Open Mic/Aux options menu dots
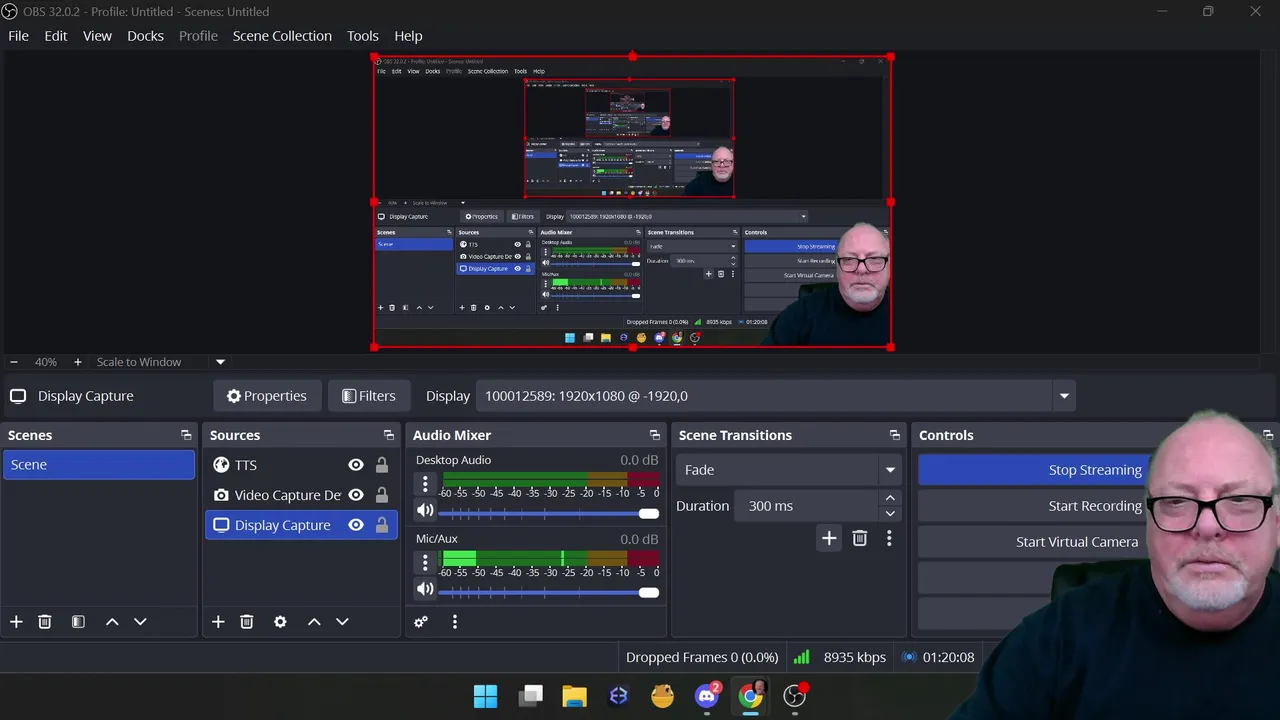Screen dimensions: 1280x720 425,563
